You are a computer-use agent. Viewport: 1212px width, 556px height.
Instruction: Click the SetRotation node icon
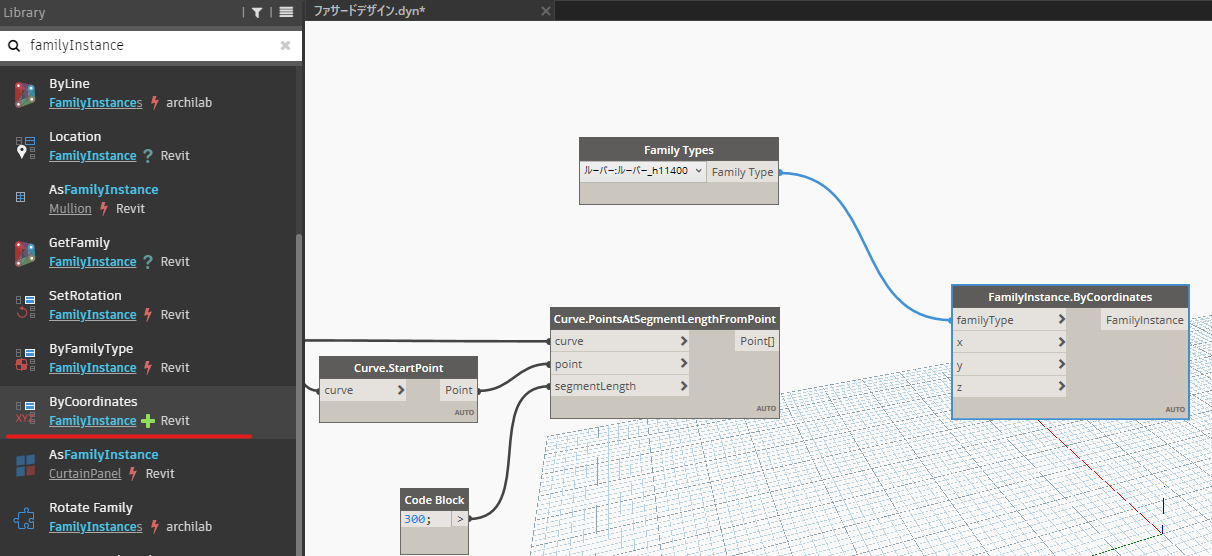coord(25,307)
